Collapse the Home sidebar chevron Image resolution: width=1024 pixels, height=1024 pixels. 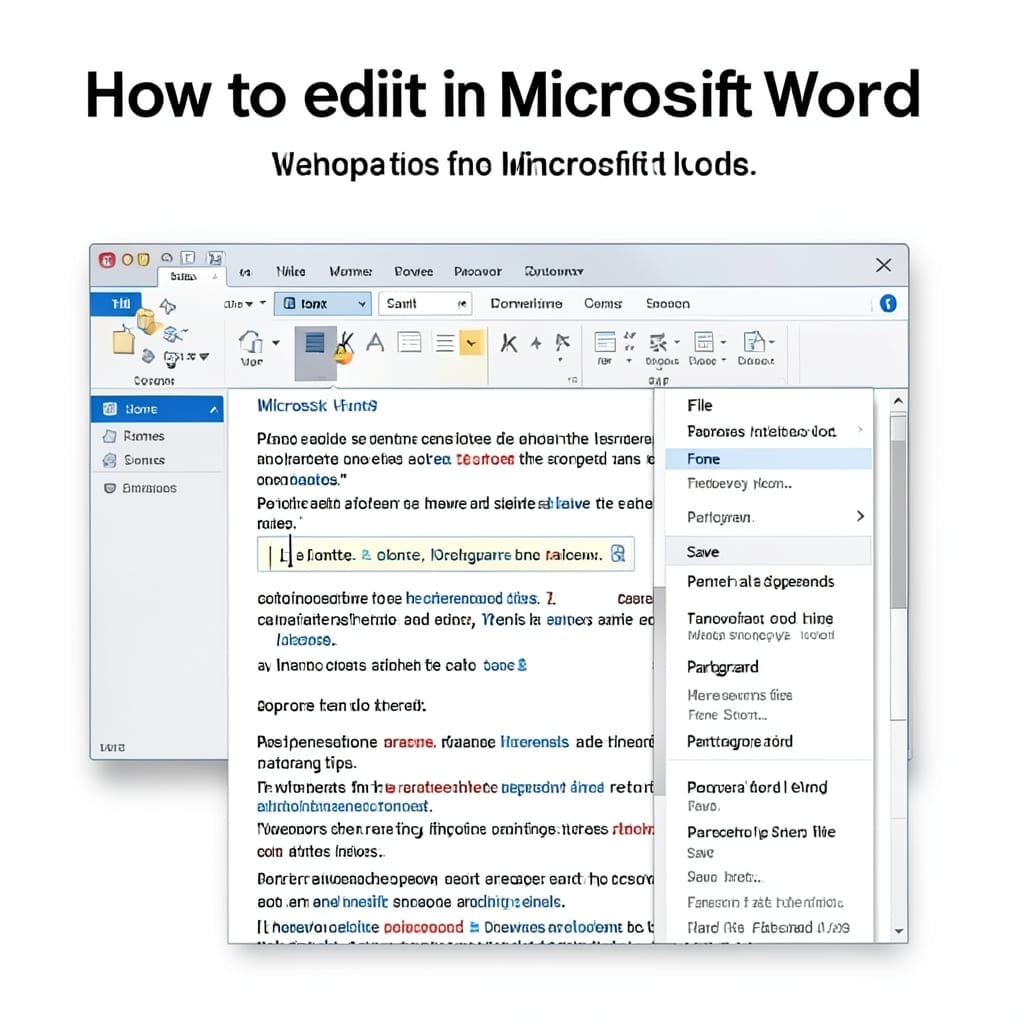pos(213,409)
